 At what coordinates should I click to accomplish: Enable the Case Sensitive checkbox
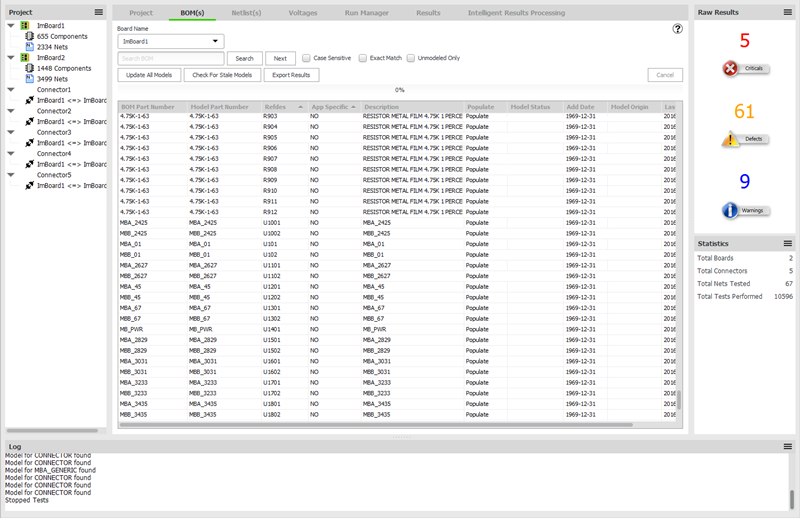306,58
